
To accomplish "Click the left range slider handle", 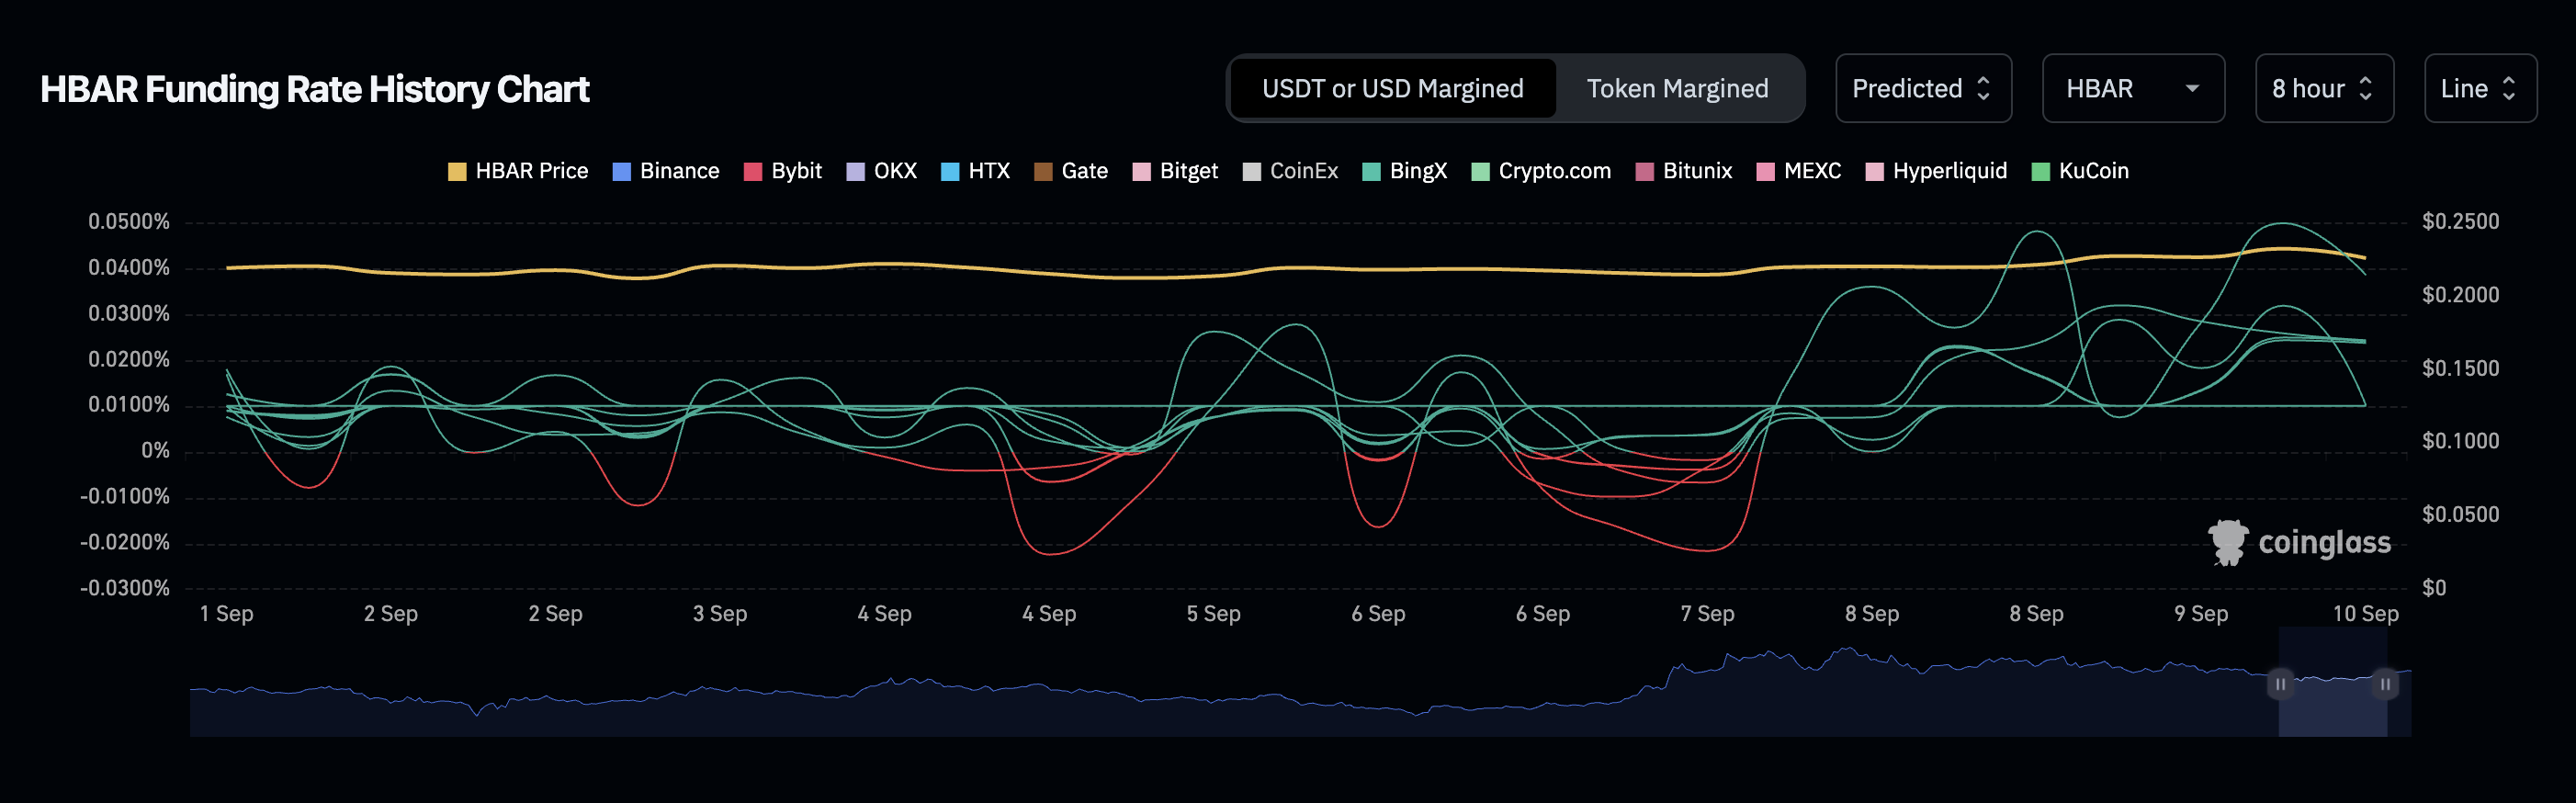I will pyautogui.click(x=2280, y=684).
